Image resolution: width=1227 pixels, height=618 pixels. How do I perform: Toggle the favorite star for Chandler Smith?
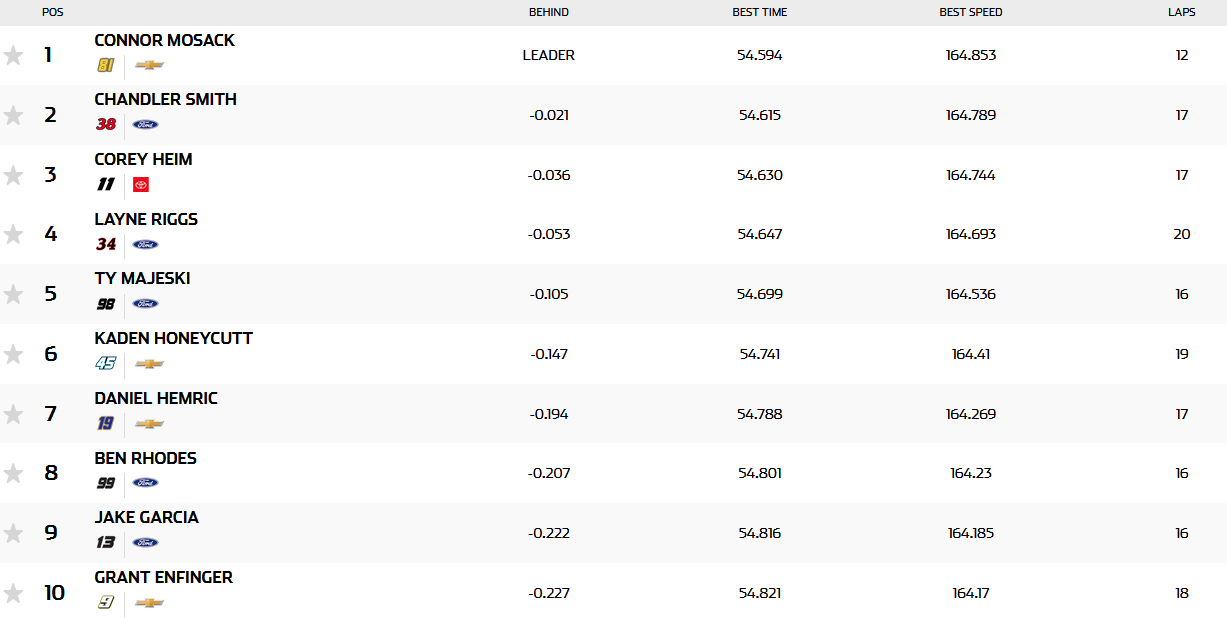pos(13,115)
